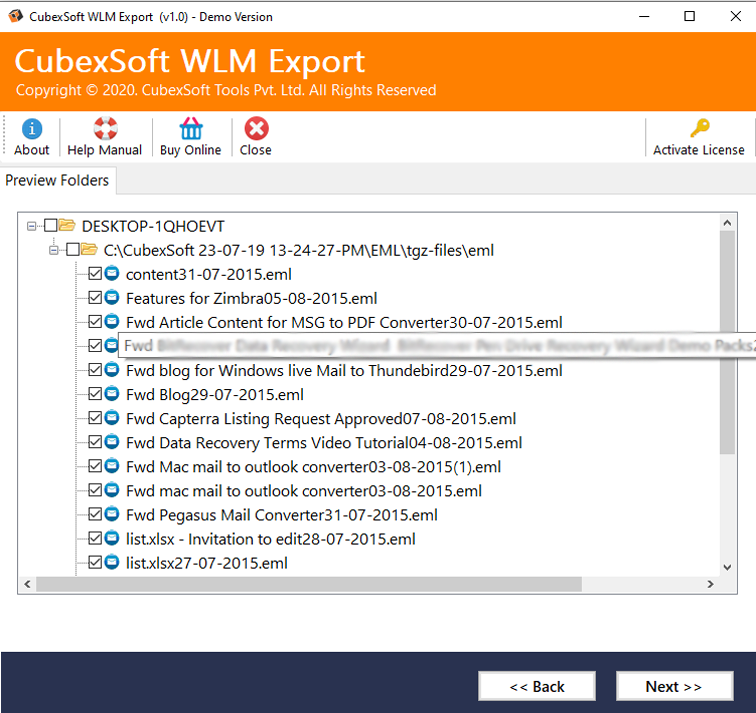
Task: Collapse the C:\CubexSoft eml folder node
Action: (x=55, y=250)
